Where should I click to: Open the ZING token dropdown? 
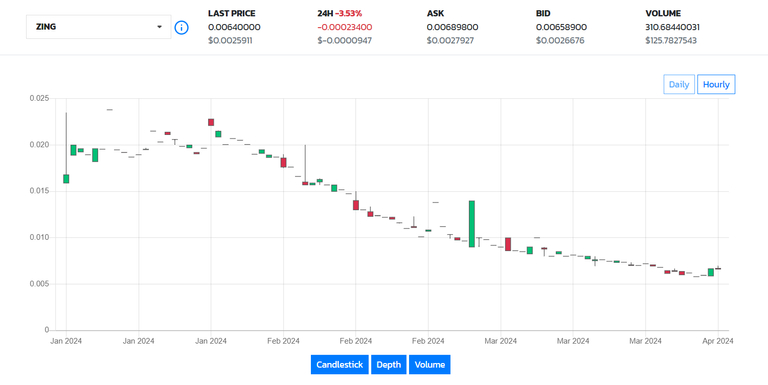[x=98, y=27]
